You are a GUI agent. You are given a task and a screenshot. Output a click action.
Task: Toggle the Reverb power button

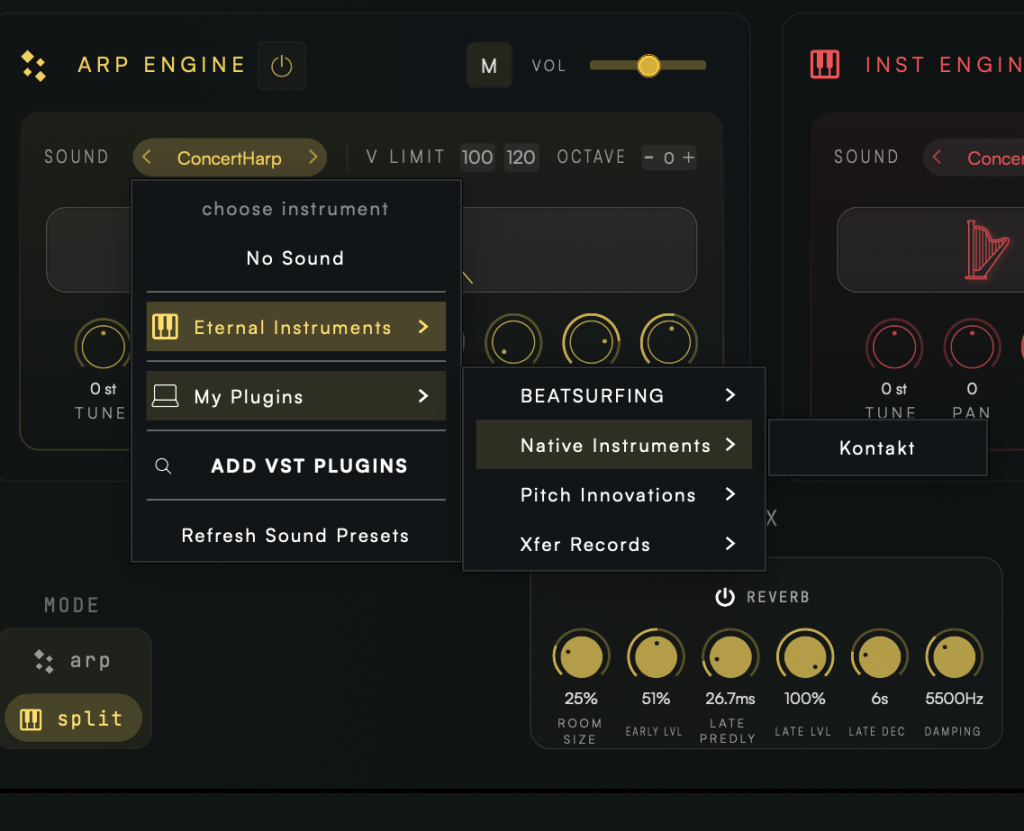(725, 597)
